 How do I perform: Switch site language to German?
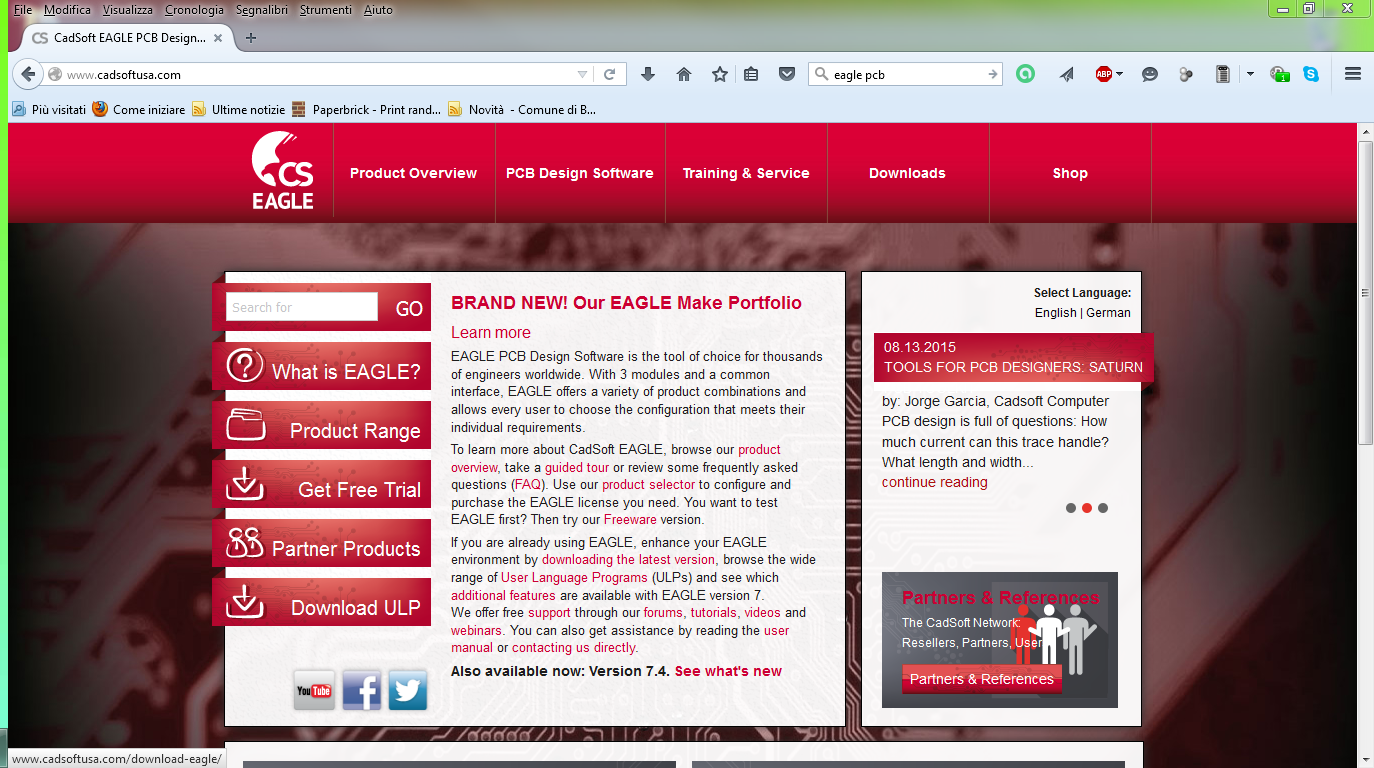(x=1108, y=313)
